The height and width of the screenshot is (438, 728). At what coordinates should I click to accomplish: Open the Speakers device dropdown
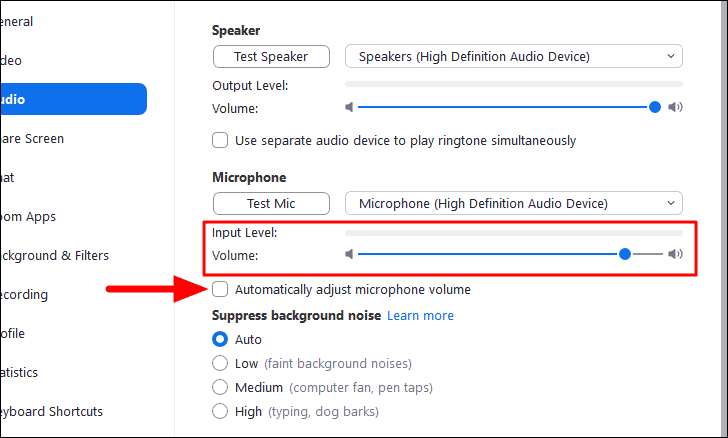click(514, 56)
